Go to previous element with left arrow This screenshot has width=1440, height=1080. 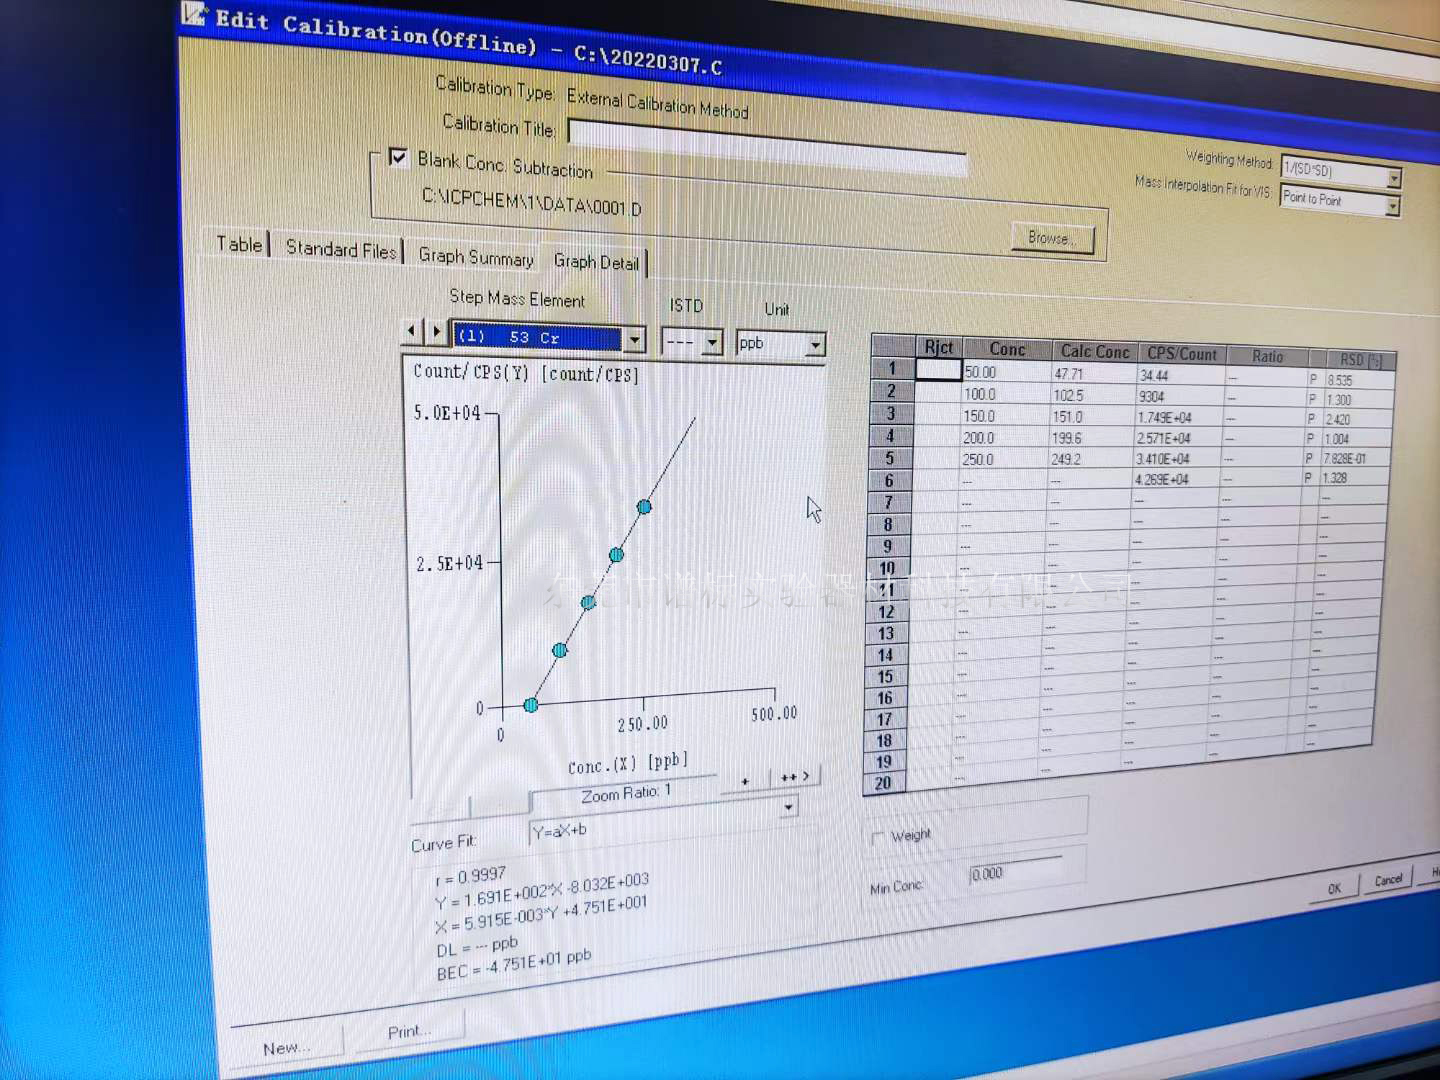(x=411, y=330)
